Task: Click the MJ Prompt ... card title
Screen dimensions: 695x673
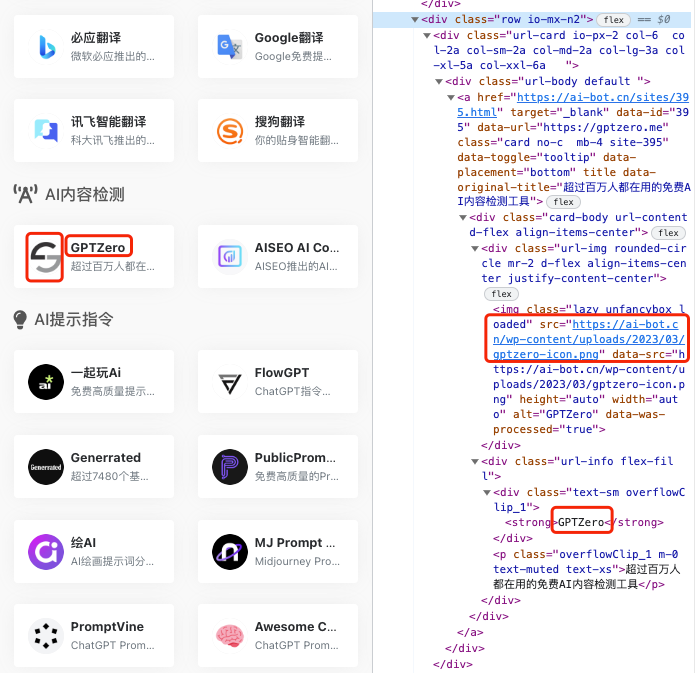Action: [295, 542]
